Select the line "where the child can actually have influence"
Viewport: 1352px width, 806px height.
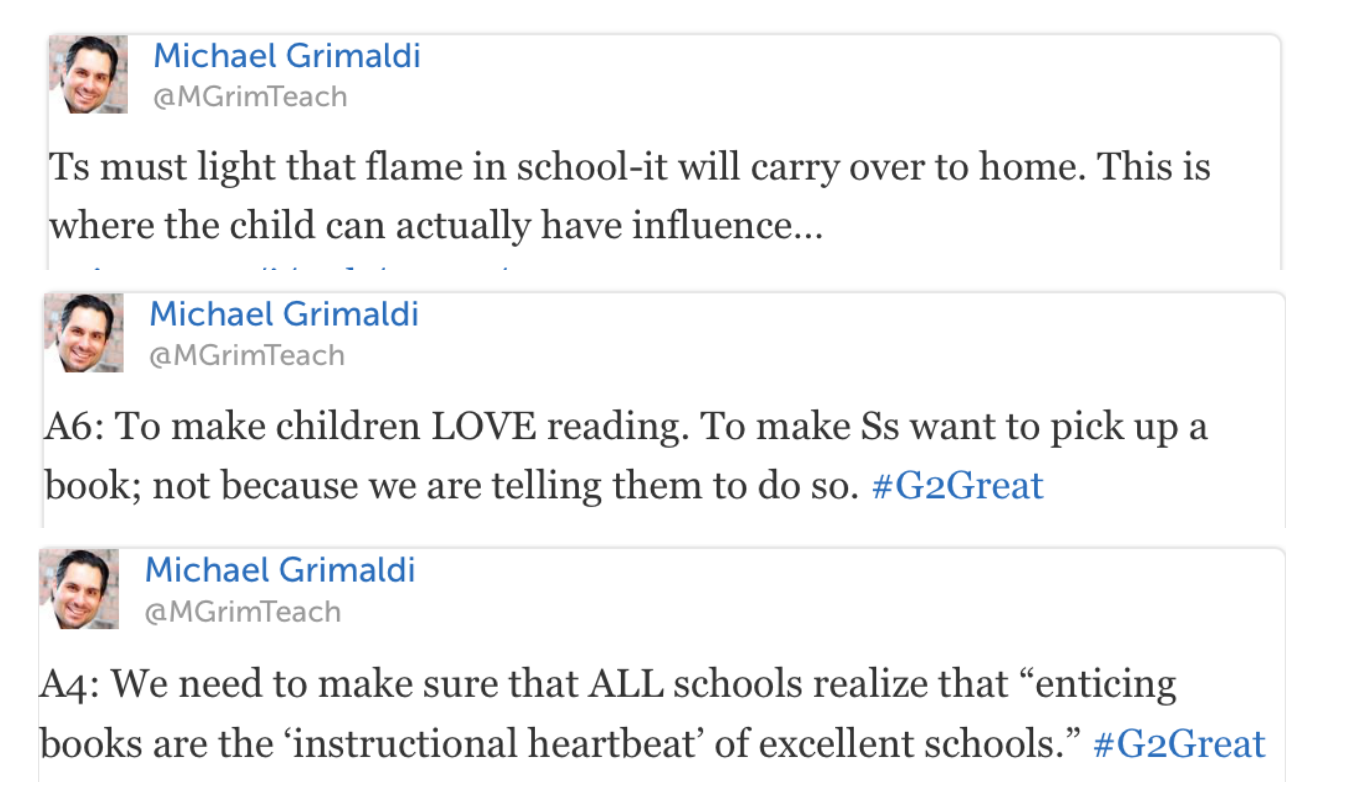pos(436,226)
